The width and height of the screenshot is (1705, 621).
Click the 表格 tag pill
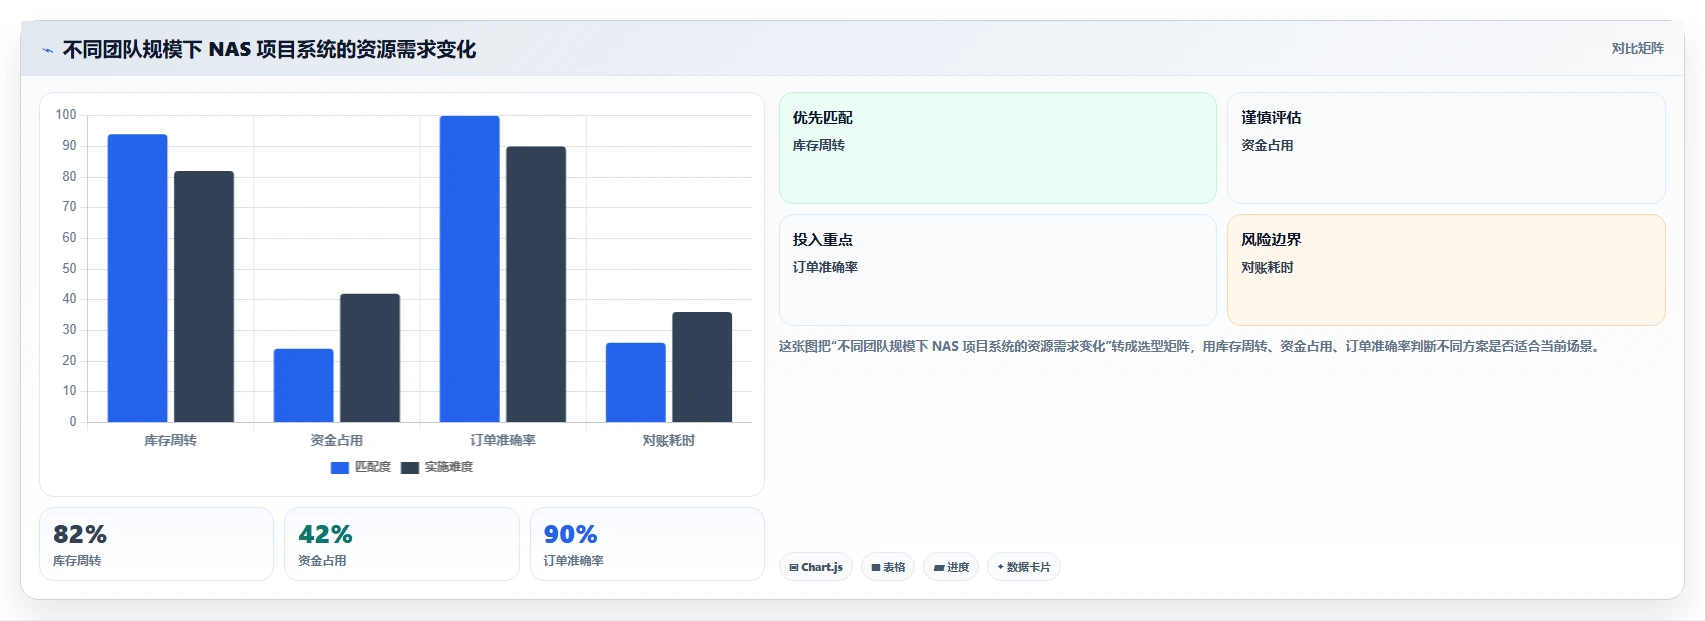888,567
